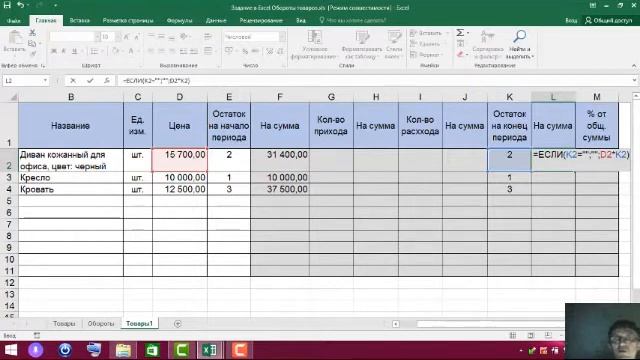Select cell with price 15 700,00

180,160
